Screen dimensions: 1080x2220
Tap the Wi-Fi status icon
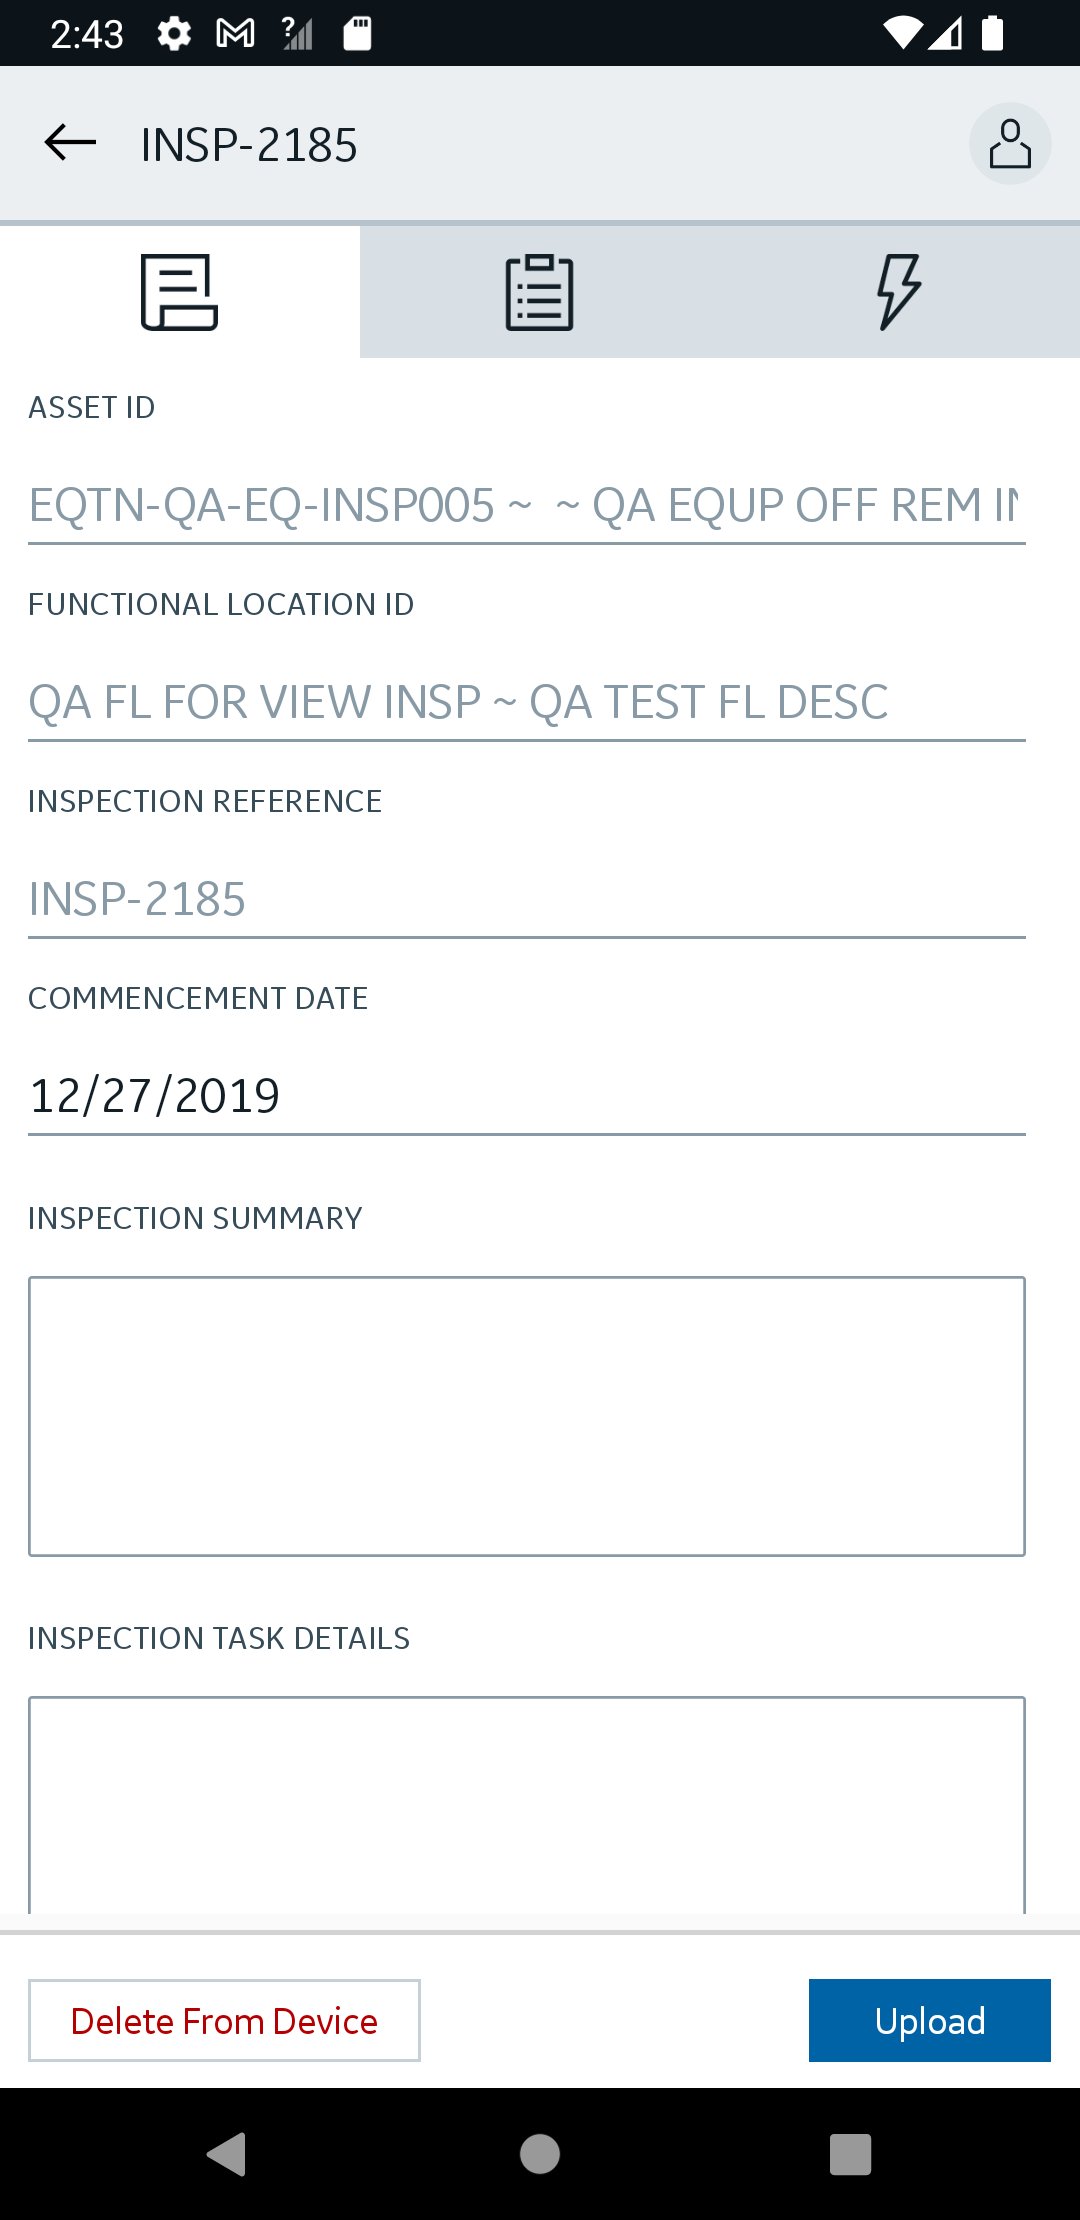pyautogui.click(x=902, y=34)
